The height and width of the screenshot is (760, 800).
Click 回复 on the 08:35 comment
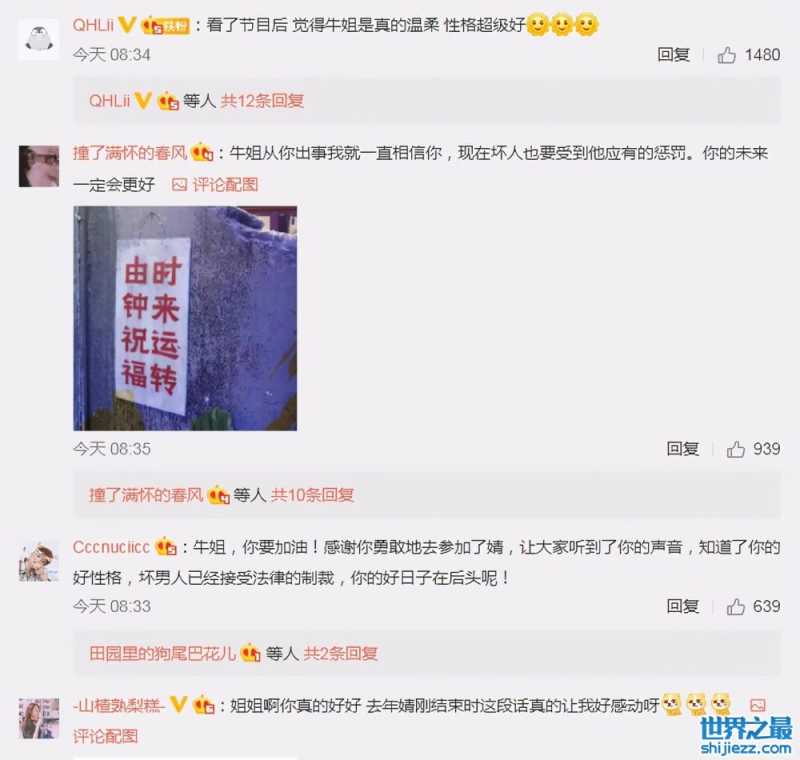pyautogui.click(x=683, y=449)
